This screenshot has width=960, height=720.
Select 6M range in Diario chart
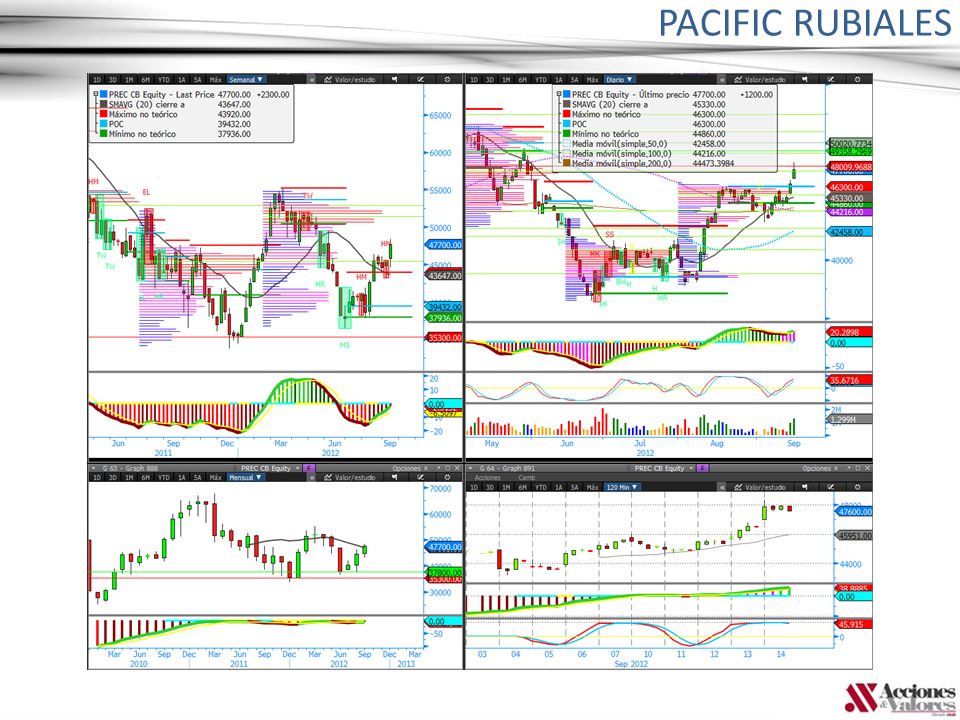[522, 80]
